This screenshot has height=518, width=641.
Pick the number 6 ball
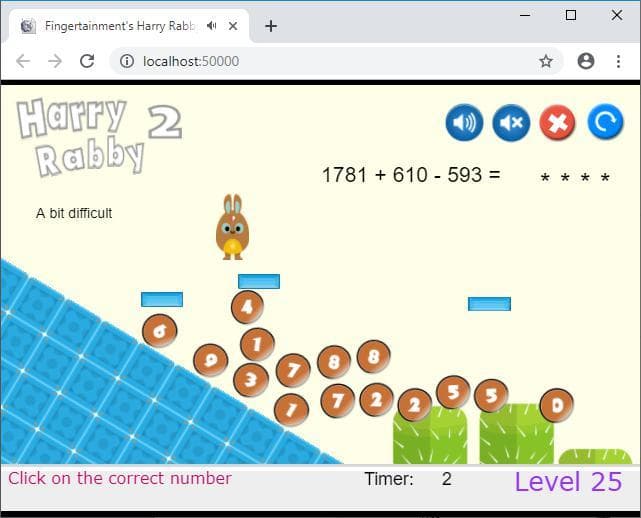pyautogui.click(x=160, y=331)
